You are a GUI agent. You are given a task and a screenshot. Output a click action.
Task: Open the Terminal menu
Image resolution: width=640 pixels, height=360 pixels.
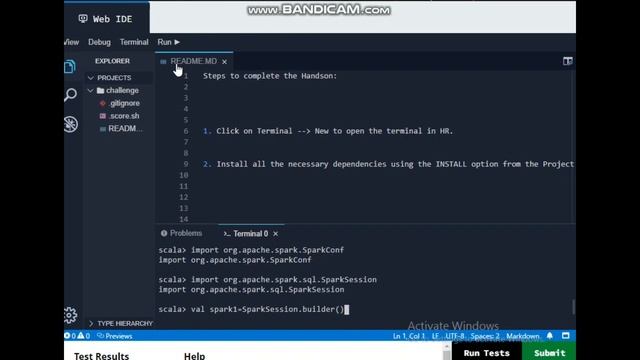tap(134, 42)
